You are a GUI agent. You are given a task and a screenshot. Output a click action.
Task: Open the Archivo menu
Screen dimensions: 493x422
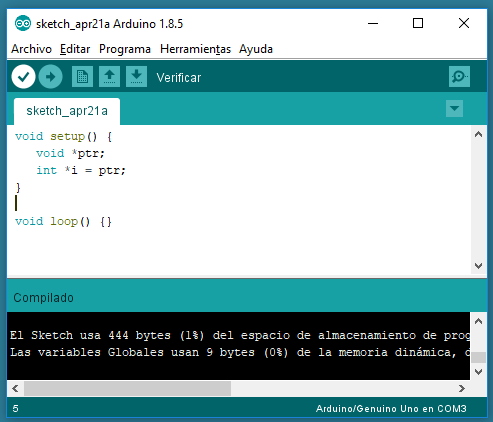[x=31, y=49]
